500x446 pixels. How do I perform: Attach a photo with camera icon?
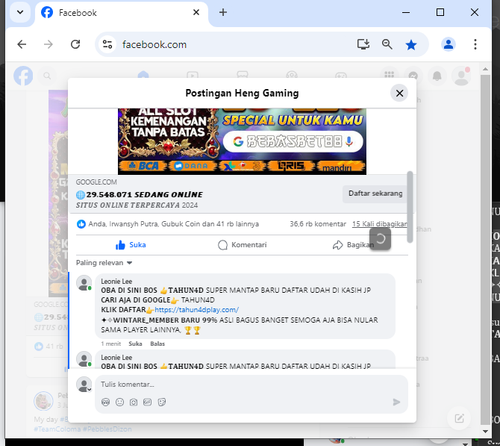[134, 402]
